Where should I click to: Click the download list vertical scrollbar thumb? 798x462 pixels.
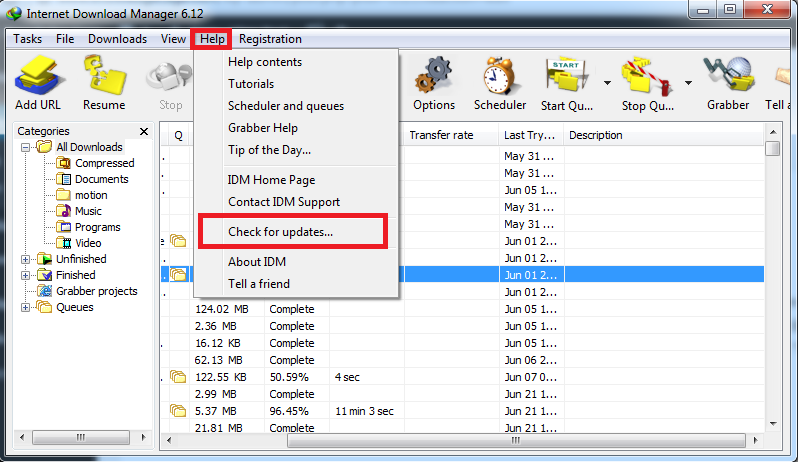(x=773, y=149)
